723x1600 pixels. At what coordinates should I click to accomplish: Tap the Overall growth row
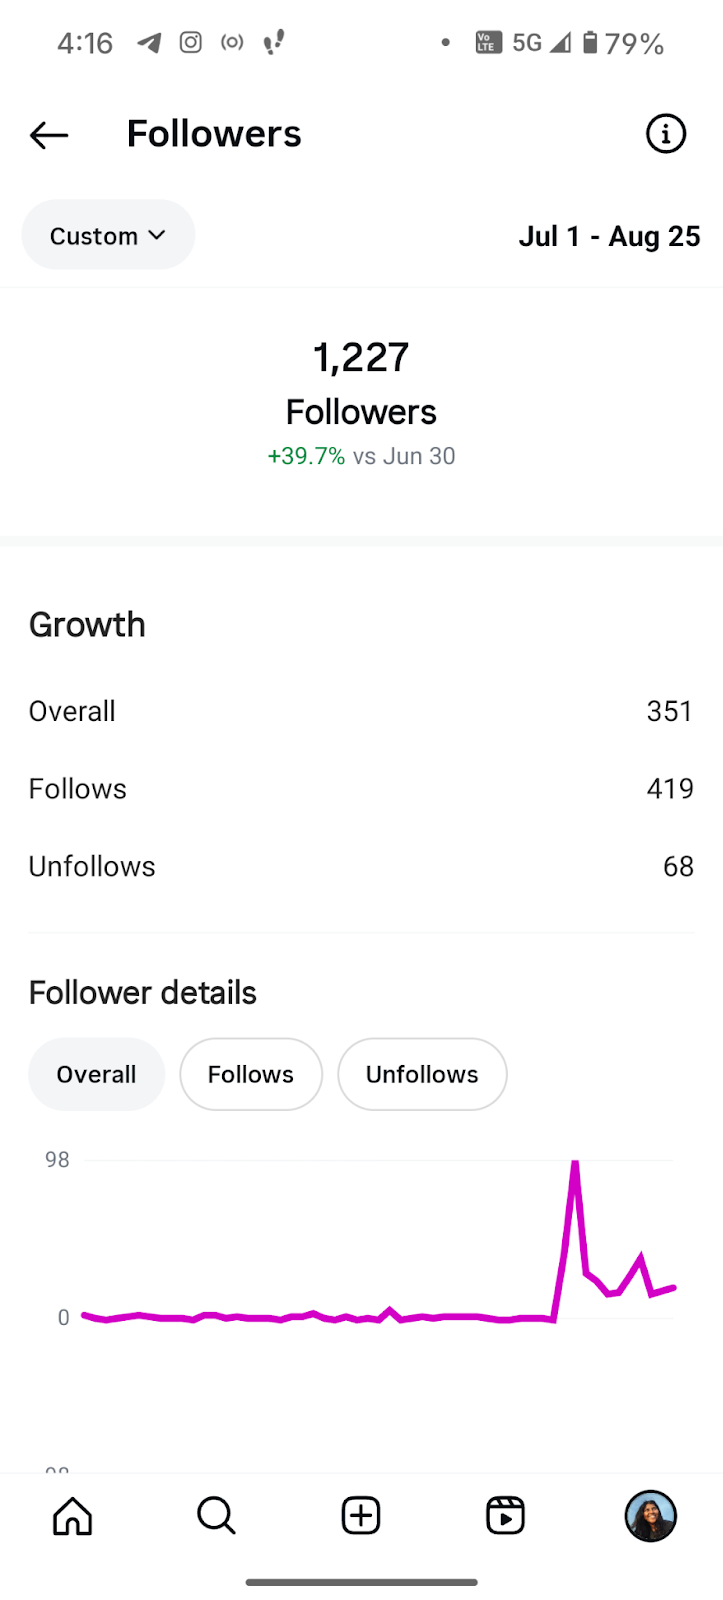click(x=361, y=711)
